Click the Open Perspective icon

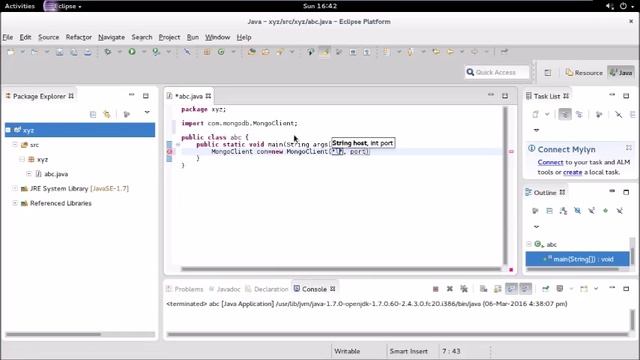[x=548, y=73]
